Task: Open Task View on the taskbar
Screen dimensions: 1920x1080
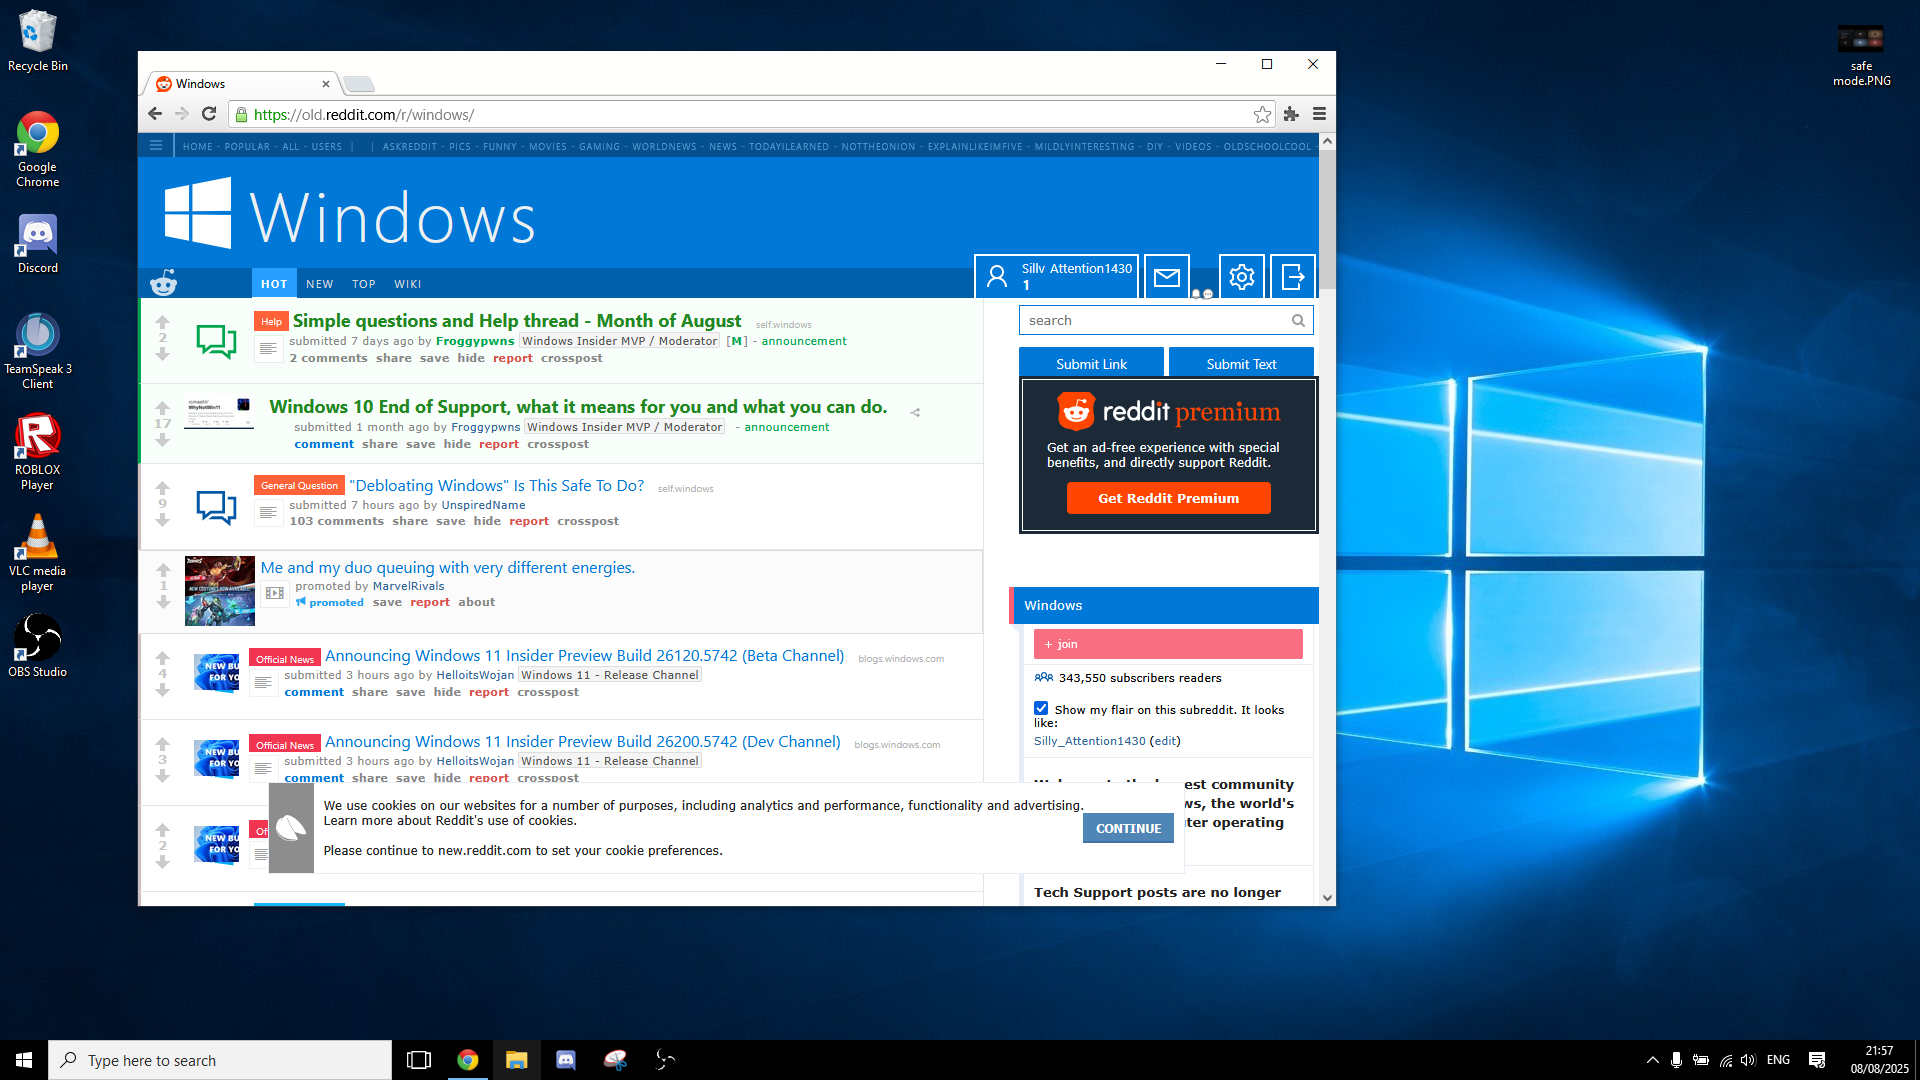Action: pos(419,1060)
